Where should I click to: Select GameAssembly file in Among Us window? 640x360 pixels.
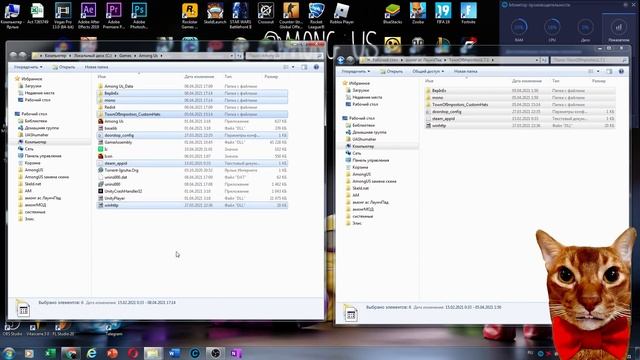192,142
